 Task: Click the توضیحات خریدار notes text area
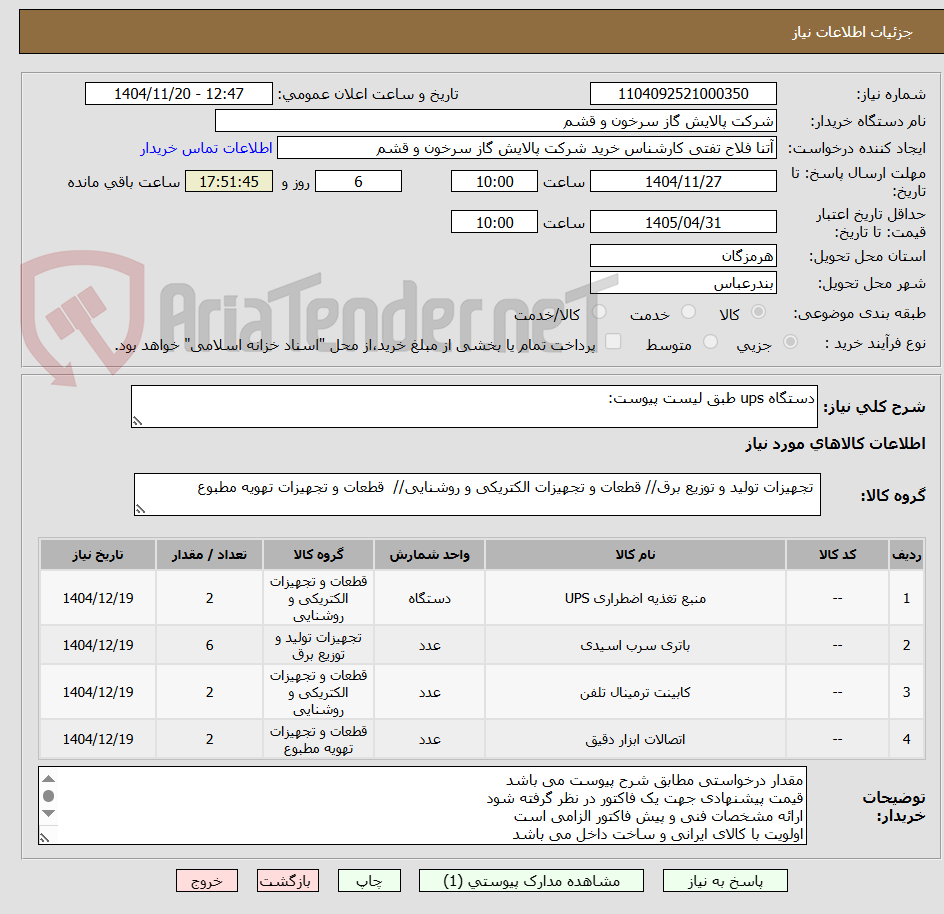tap(422, 805)
